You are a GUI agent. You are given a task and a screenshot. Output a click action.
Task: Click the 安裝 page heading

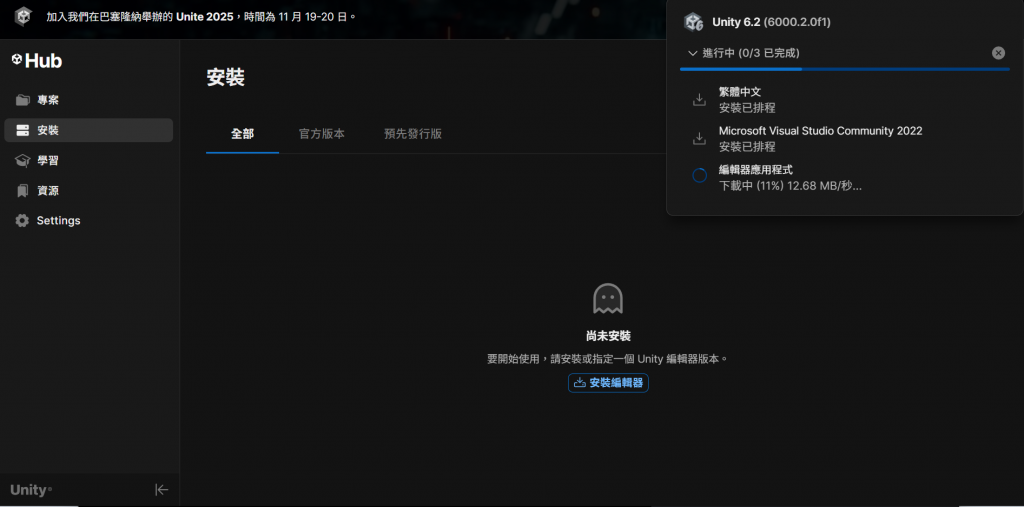tap(225, 77)
